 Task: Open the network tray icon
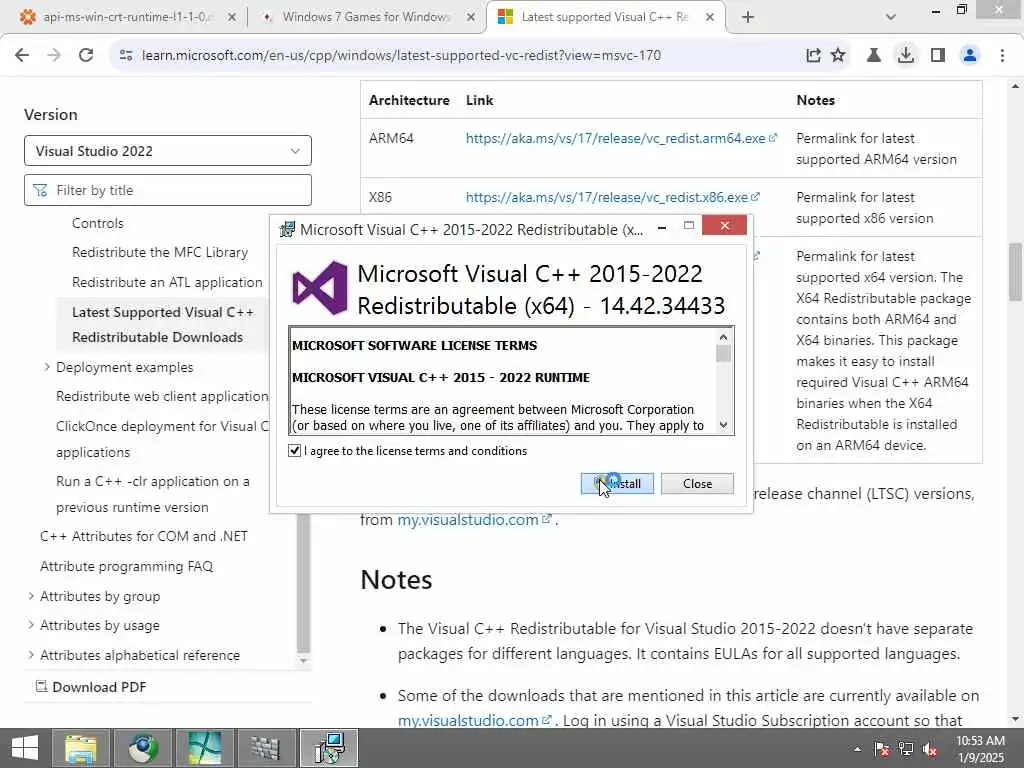[906, 749]
